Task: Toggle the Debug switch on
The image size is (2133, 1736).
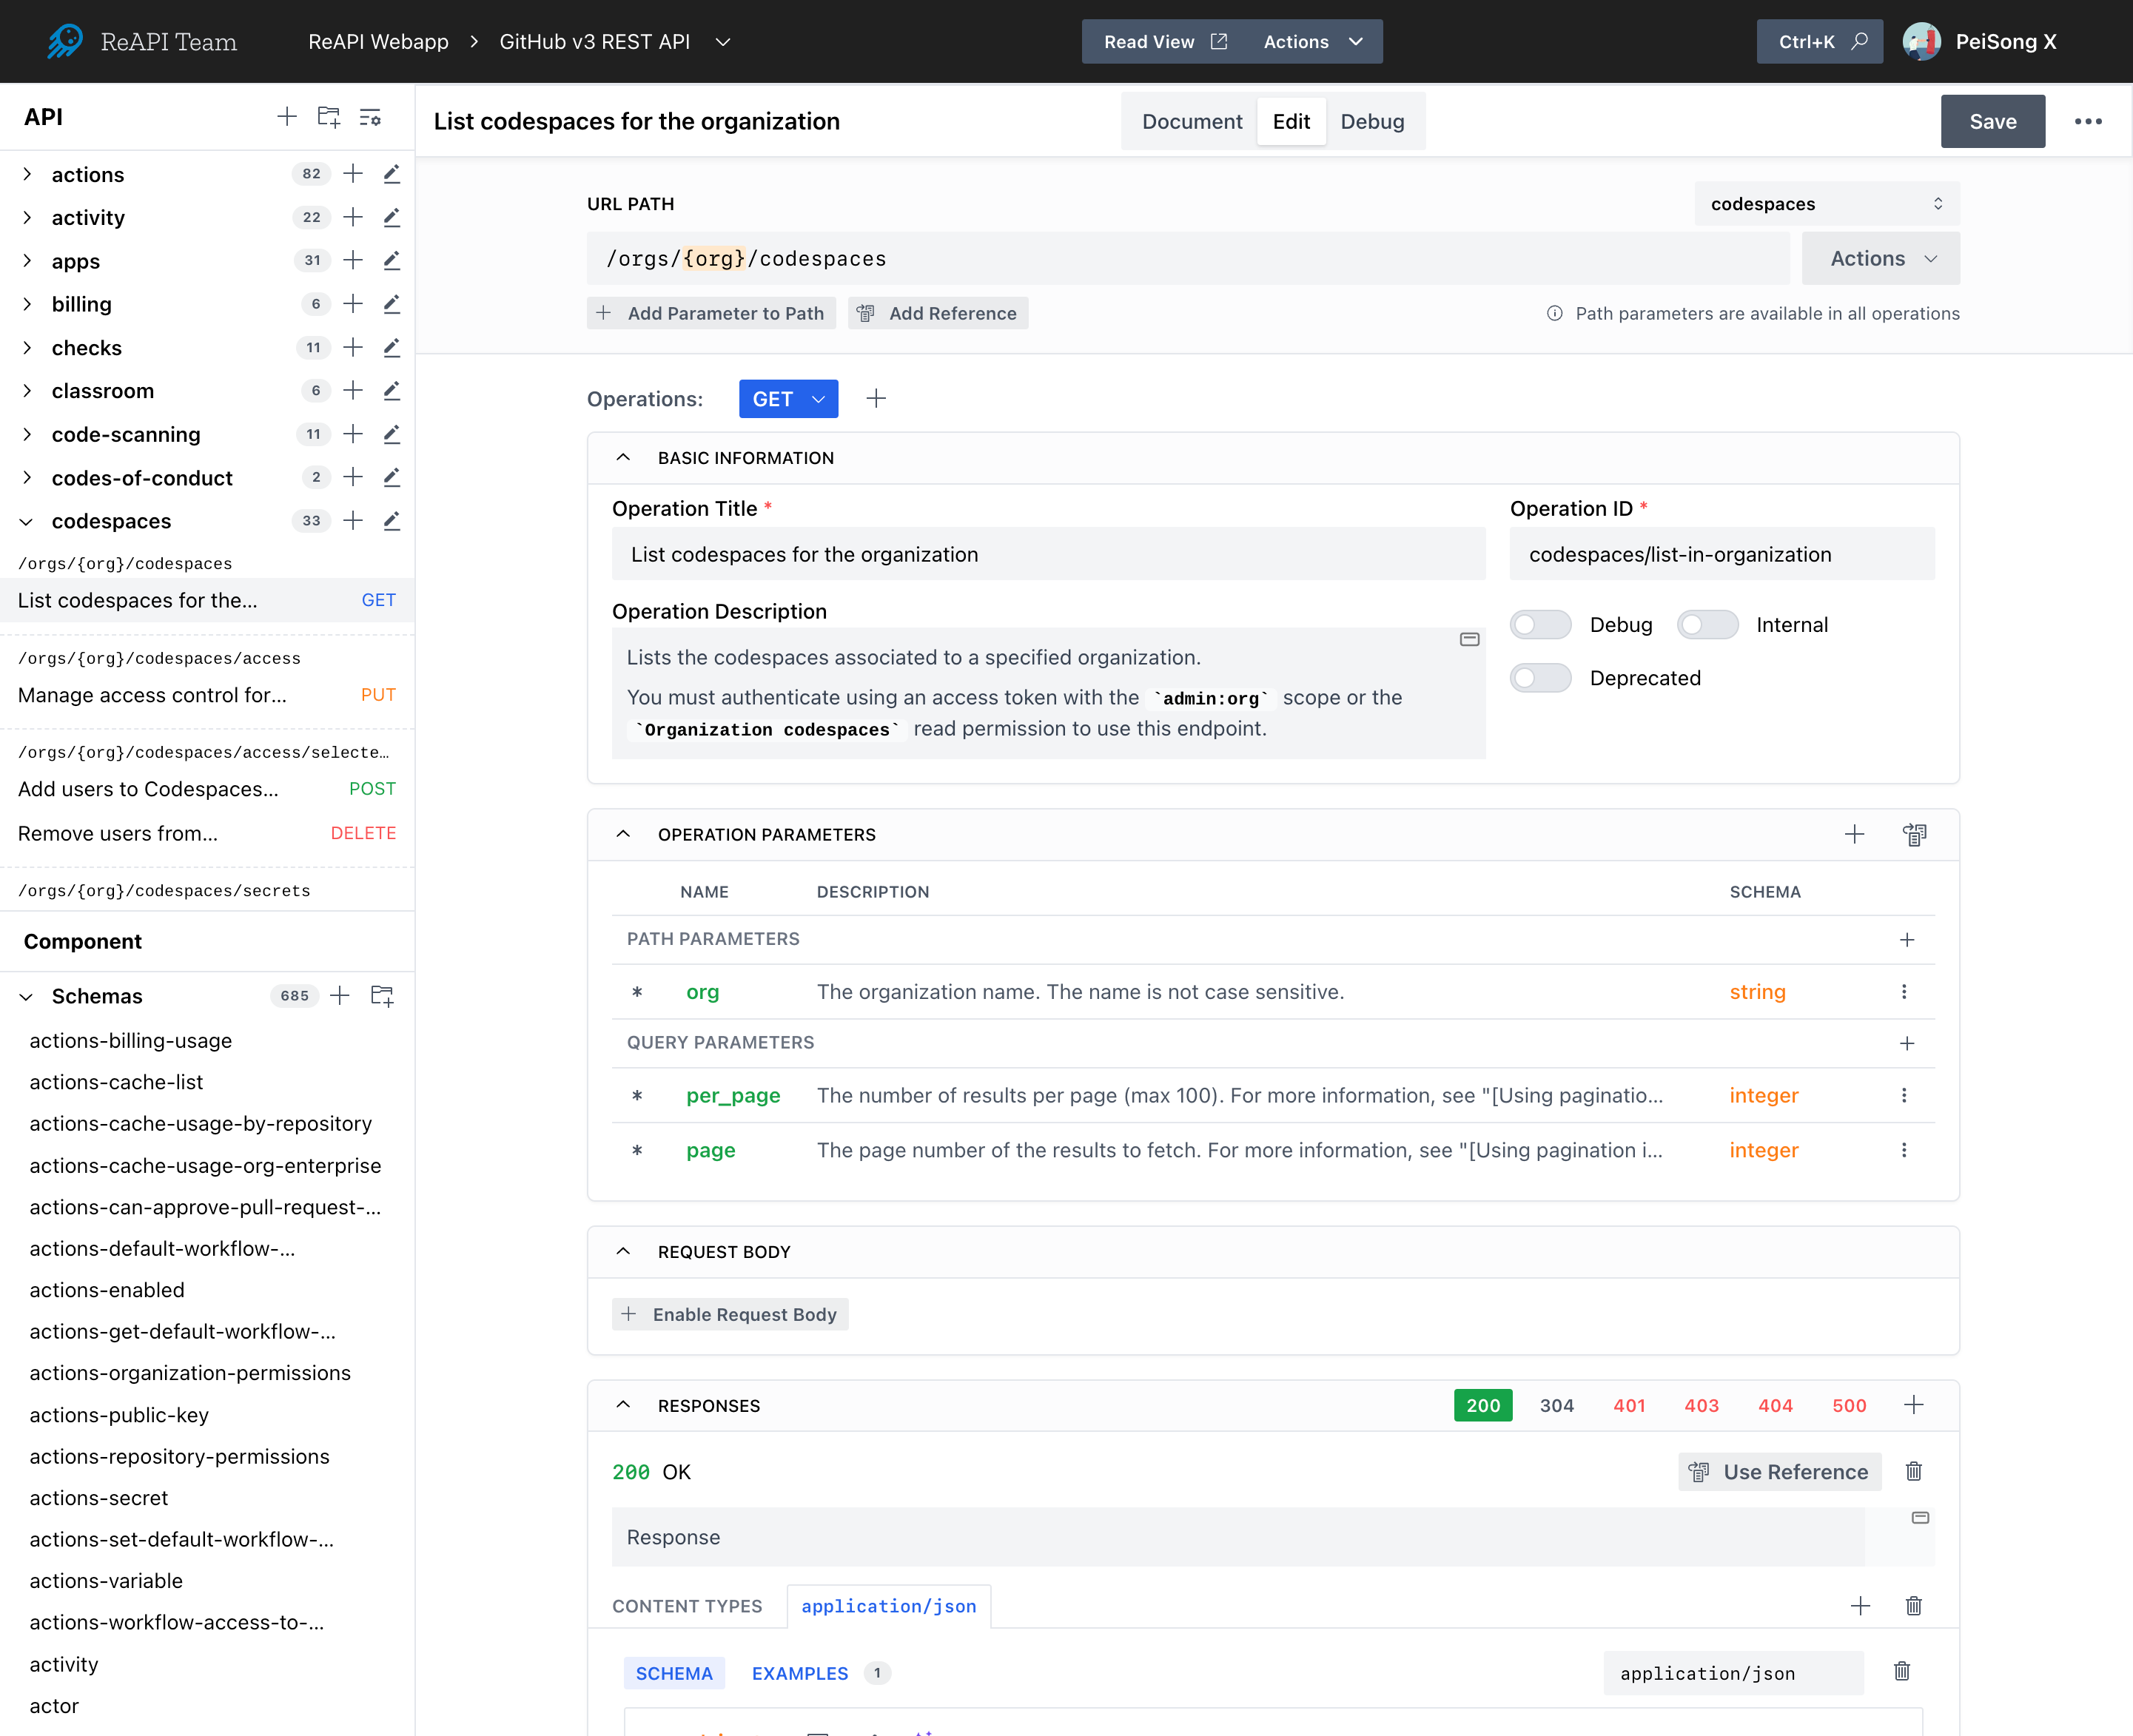Action: (x=1540, y=625)
